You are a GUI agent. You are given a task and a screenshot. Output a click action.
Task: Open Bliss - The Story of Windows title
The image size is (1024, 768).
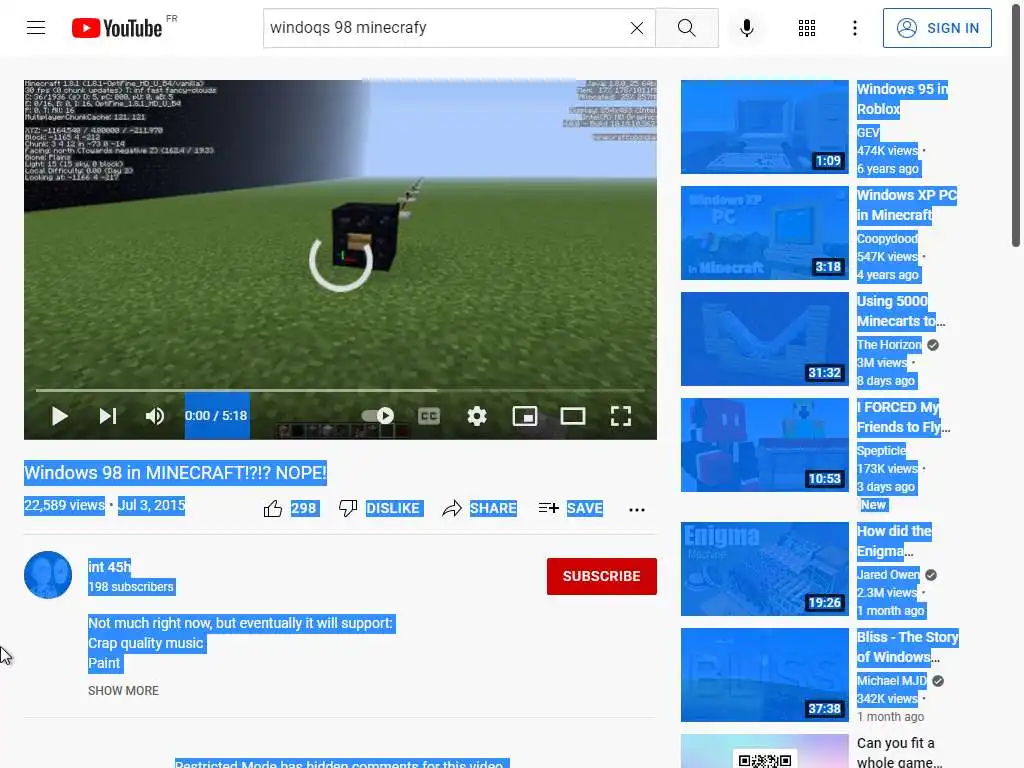point(907,647)
